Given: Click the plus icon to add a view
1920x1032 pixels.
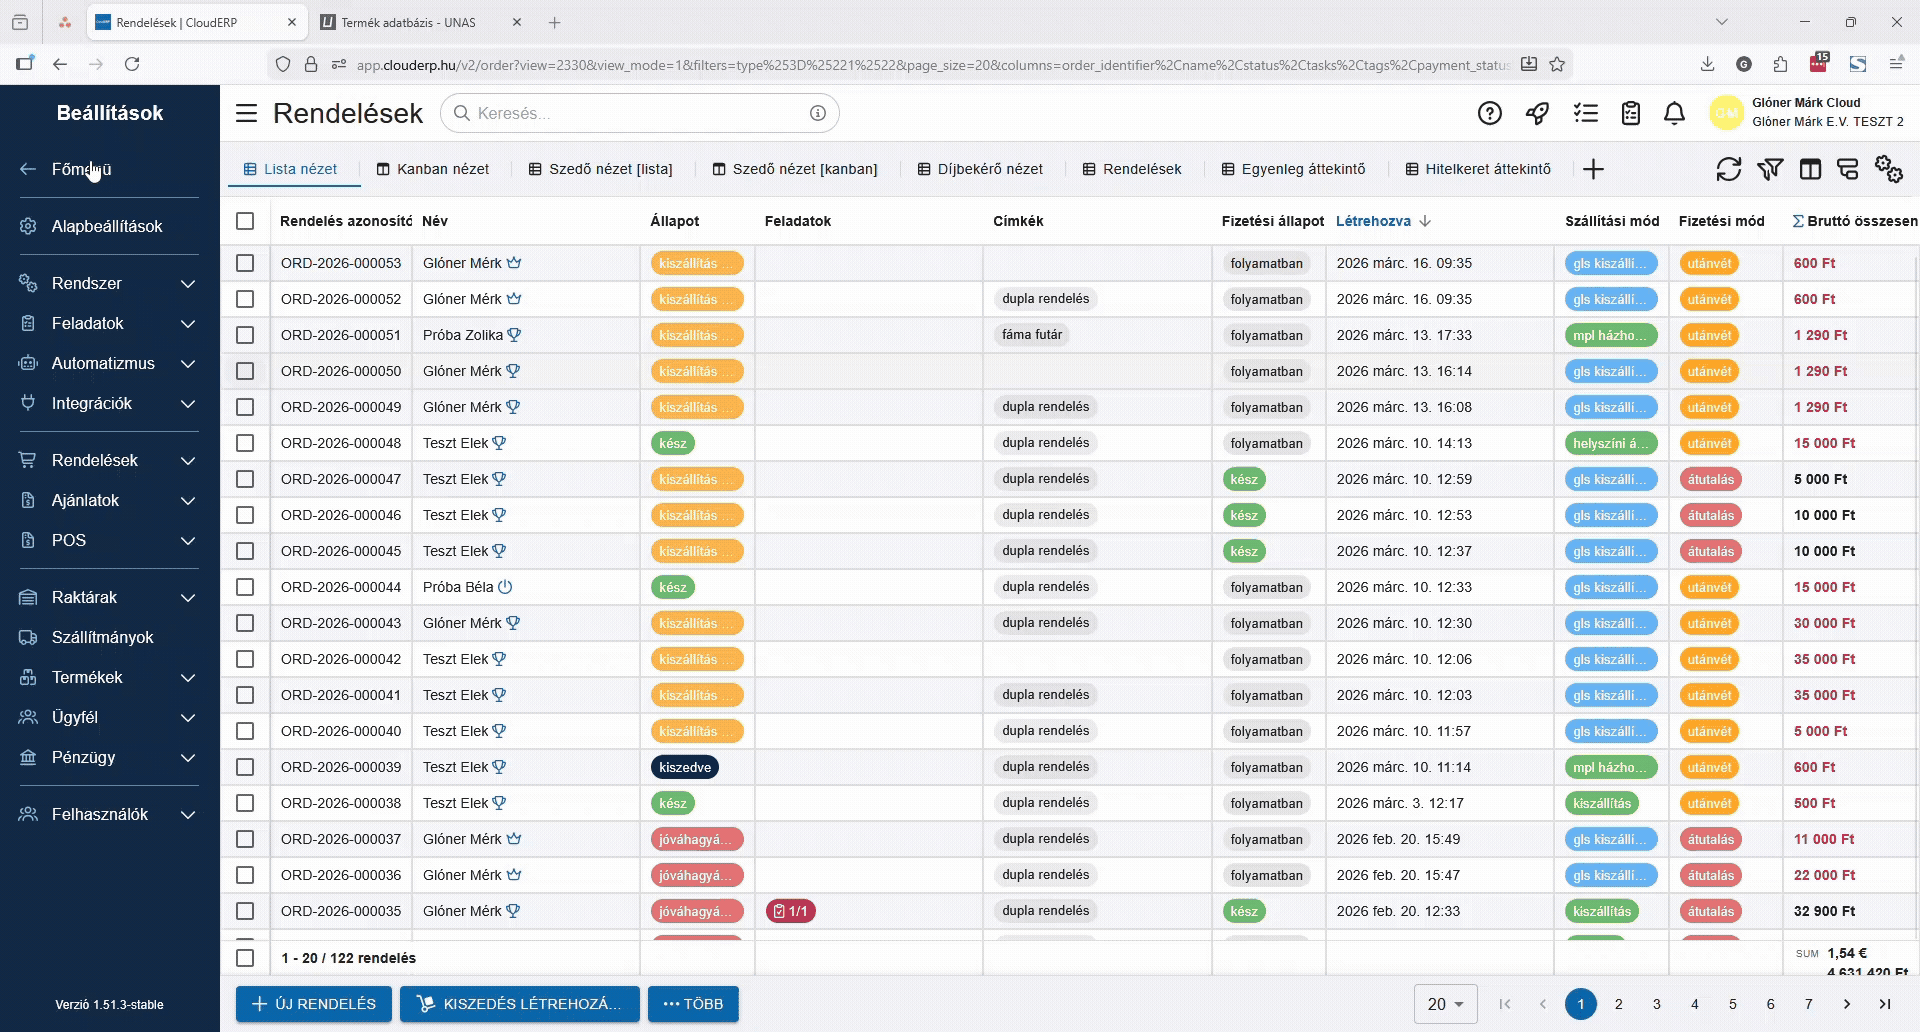Looking at the screenshot, I should (x=1593, y=169).
